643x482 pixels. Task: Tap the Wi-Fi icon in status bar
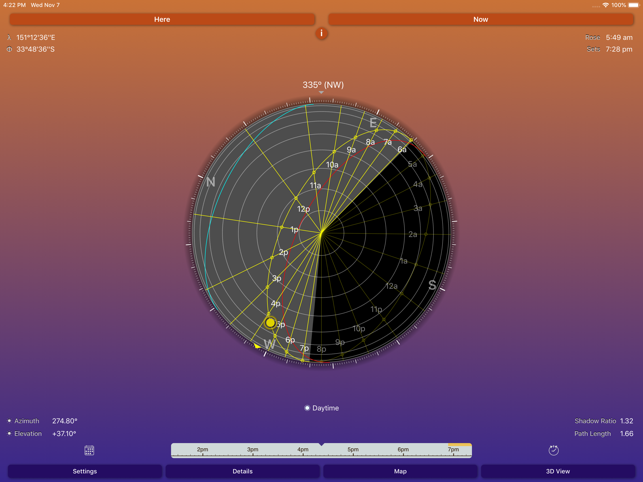click(605, 5)
